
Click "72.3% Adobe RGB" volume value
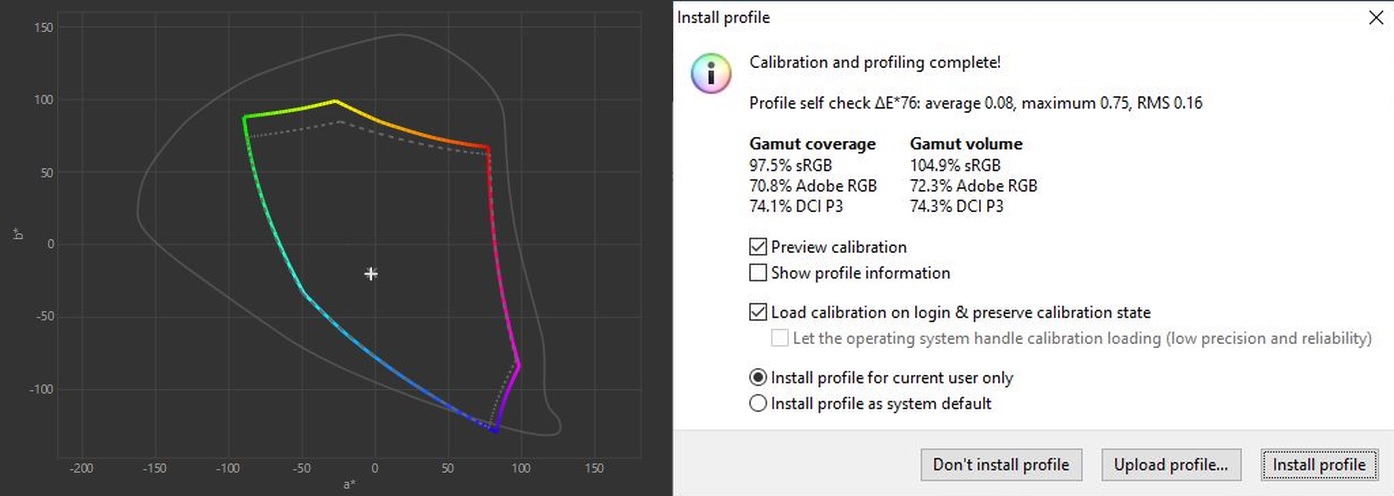pyautogui.click(x=974, y=185)
